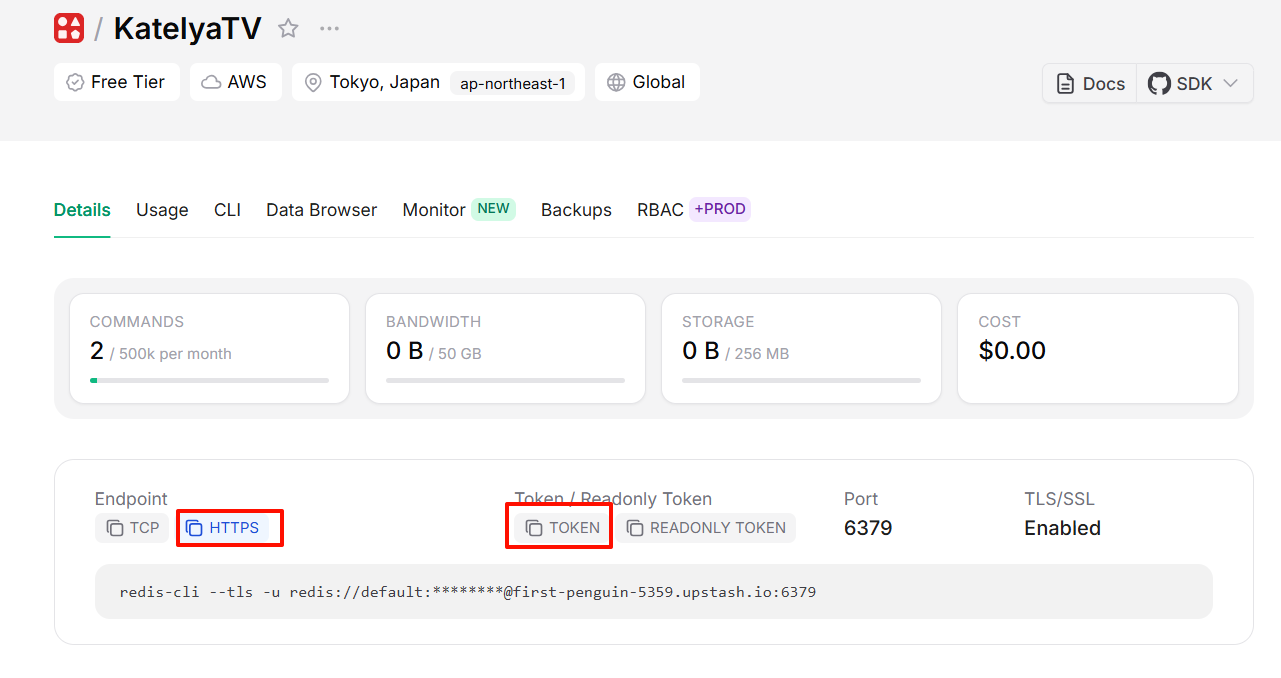Image resolution: width=1281 pixels, height=678 pixels.
Task: Click the Endpoint label
Action: pos(131,499)
